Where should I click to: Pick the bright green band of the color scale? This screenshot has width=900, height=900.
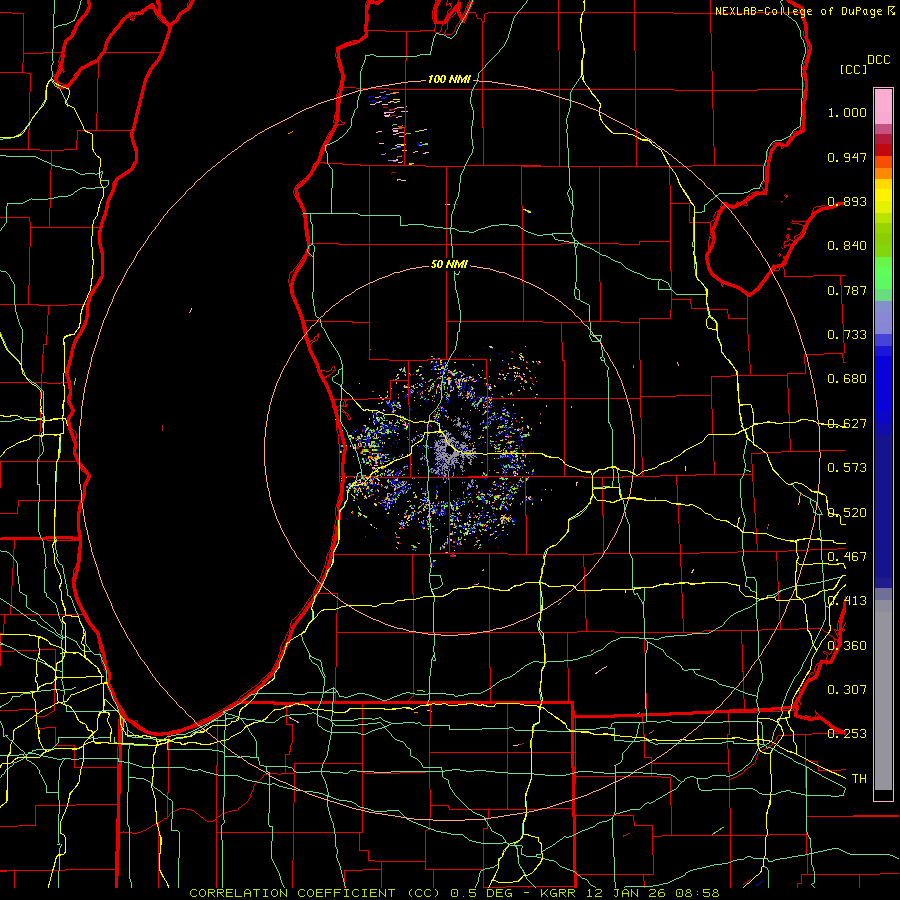point(883,273)
